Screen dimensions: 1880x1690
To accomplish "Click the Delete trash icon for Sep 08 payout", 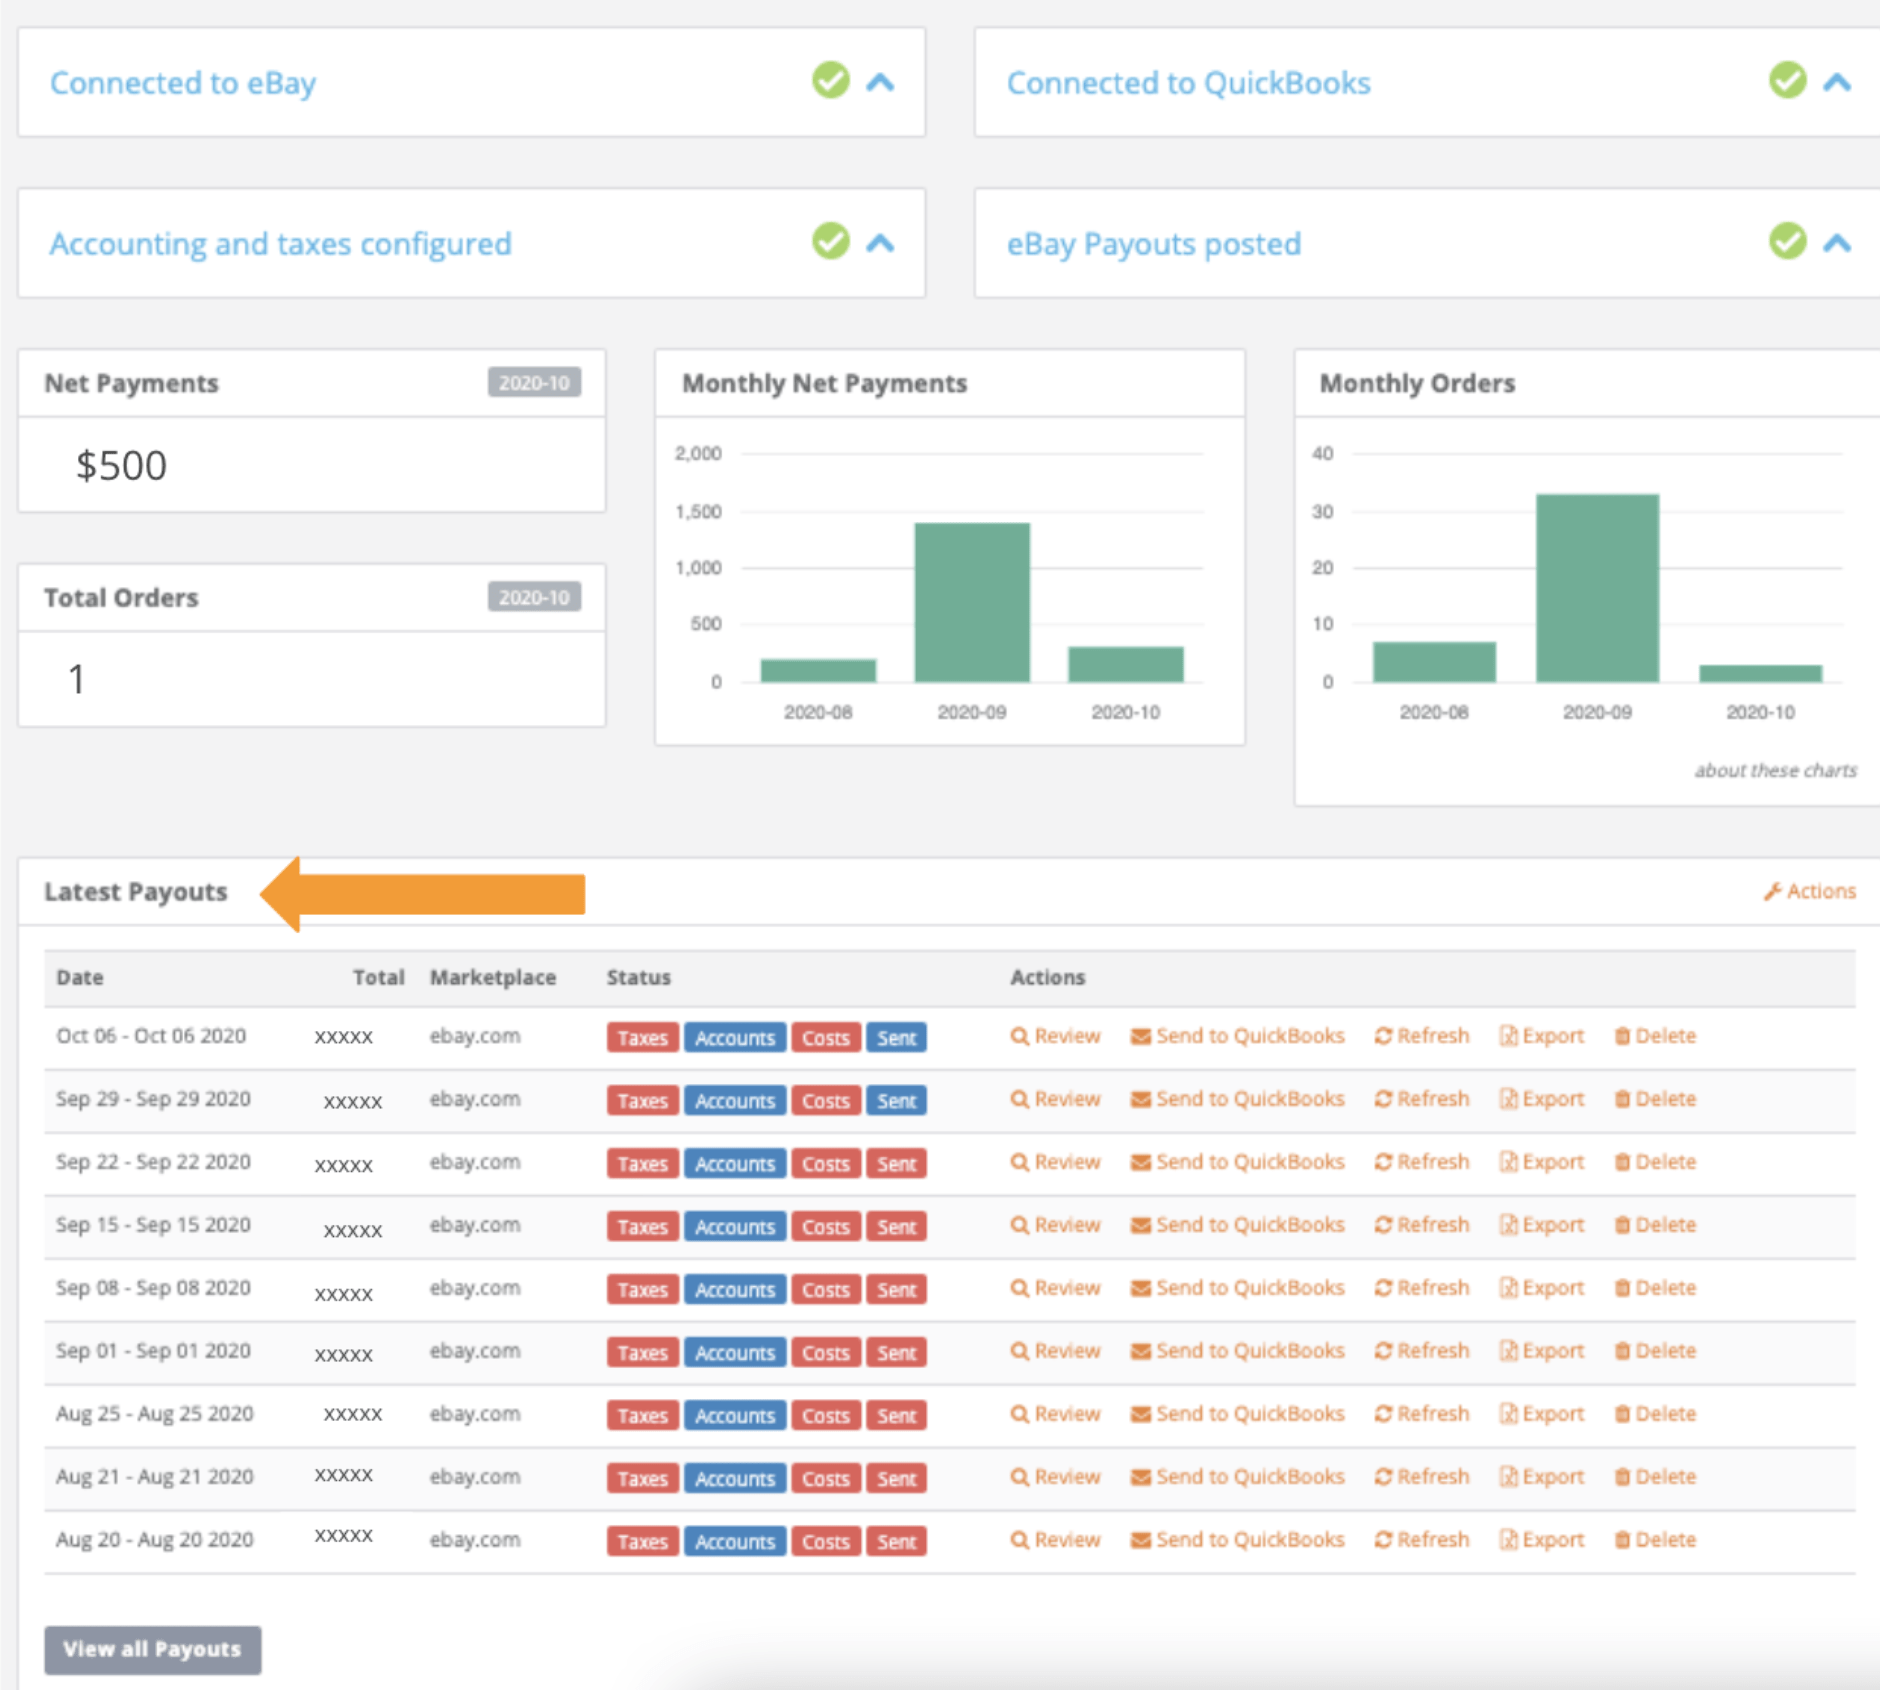I will (x=1622, y=1288).
